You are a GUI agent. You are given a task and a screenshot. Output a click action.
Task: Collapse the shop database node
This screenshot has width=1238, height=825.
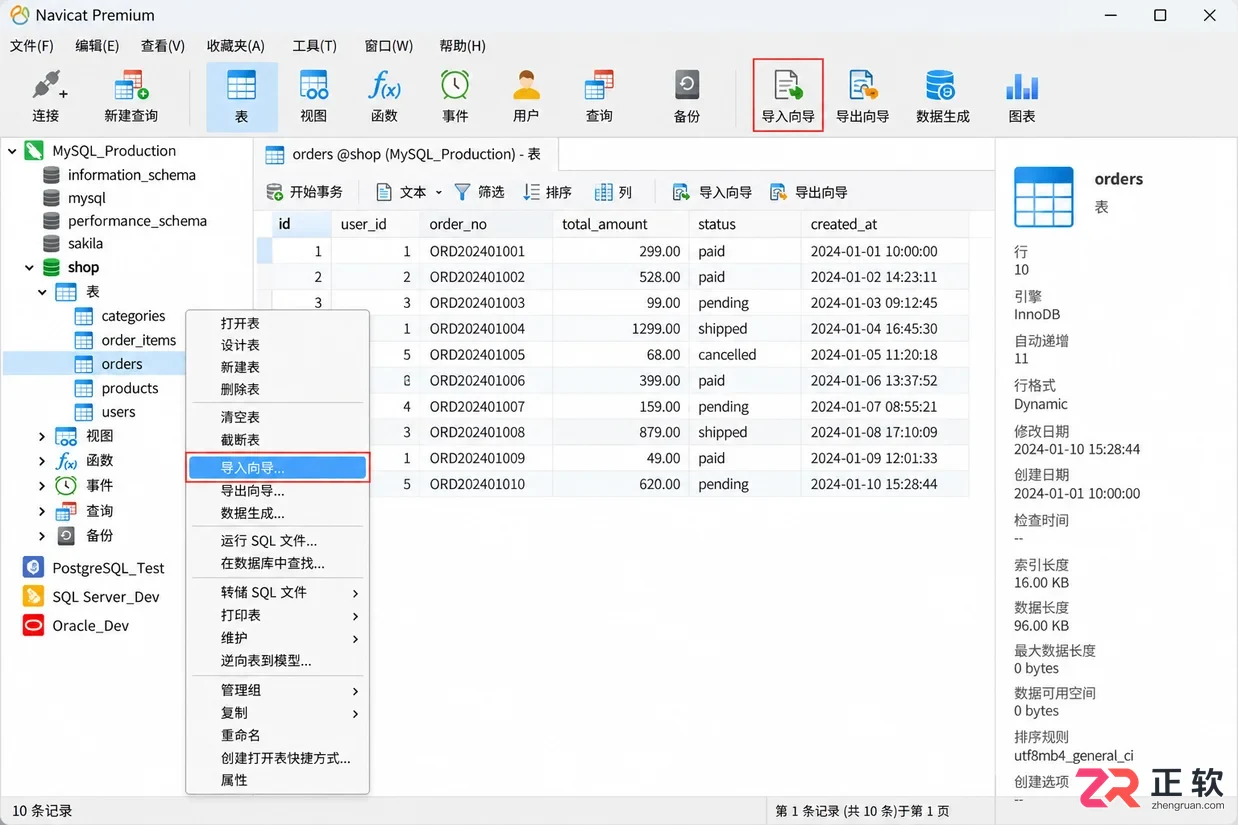point(28,267)
